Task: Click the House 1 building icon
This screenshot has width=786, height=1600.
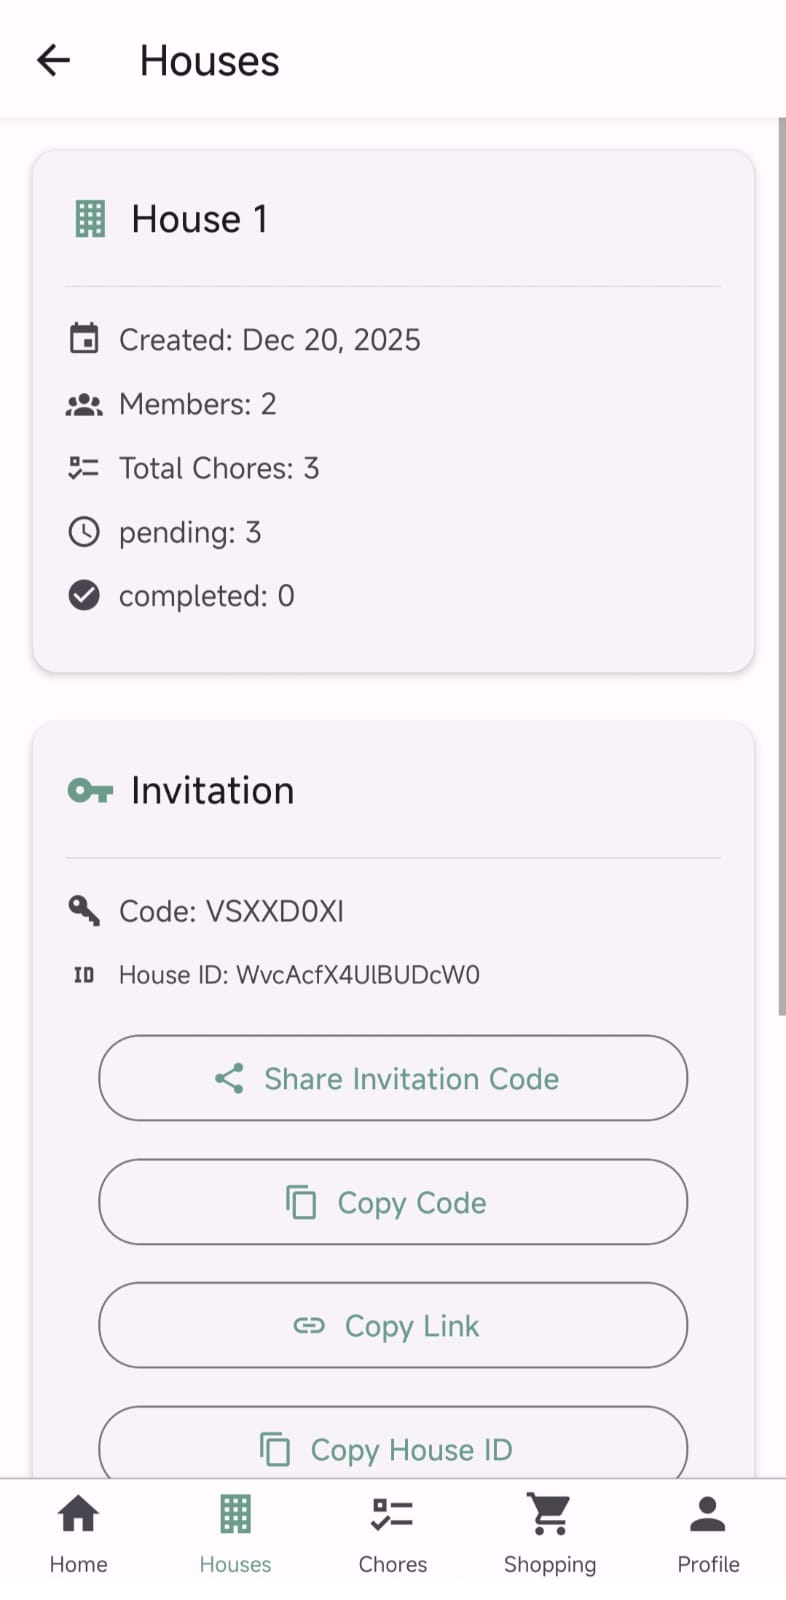Action: [x=90, y=219]
